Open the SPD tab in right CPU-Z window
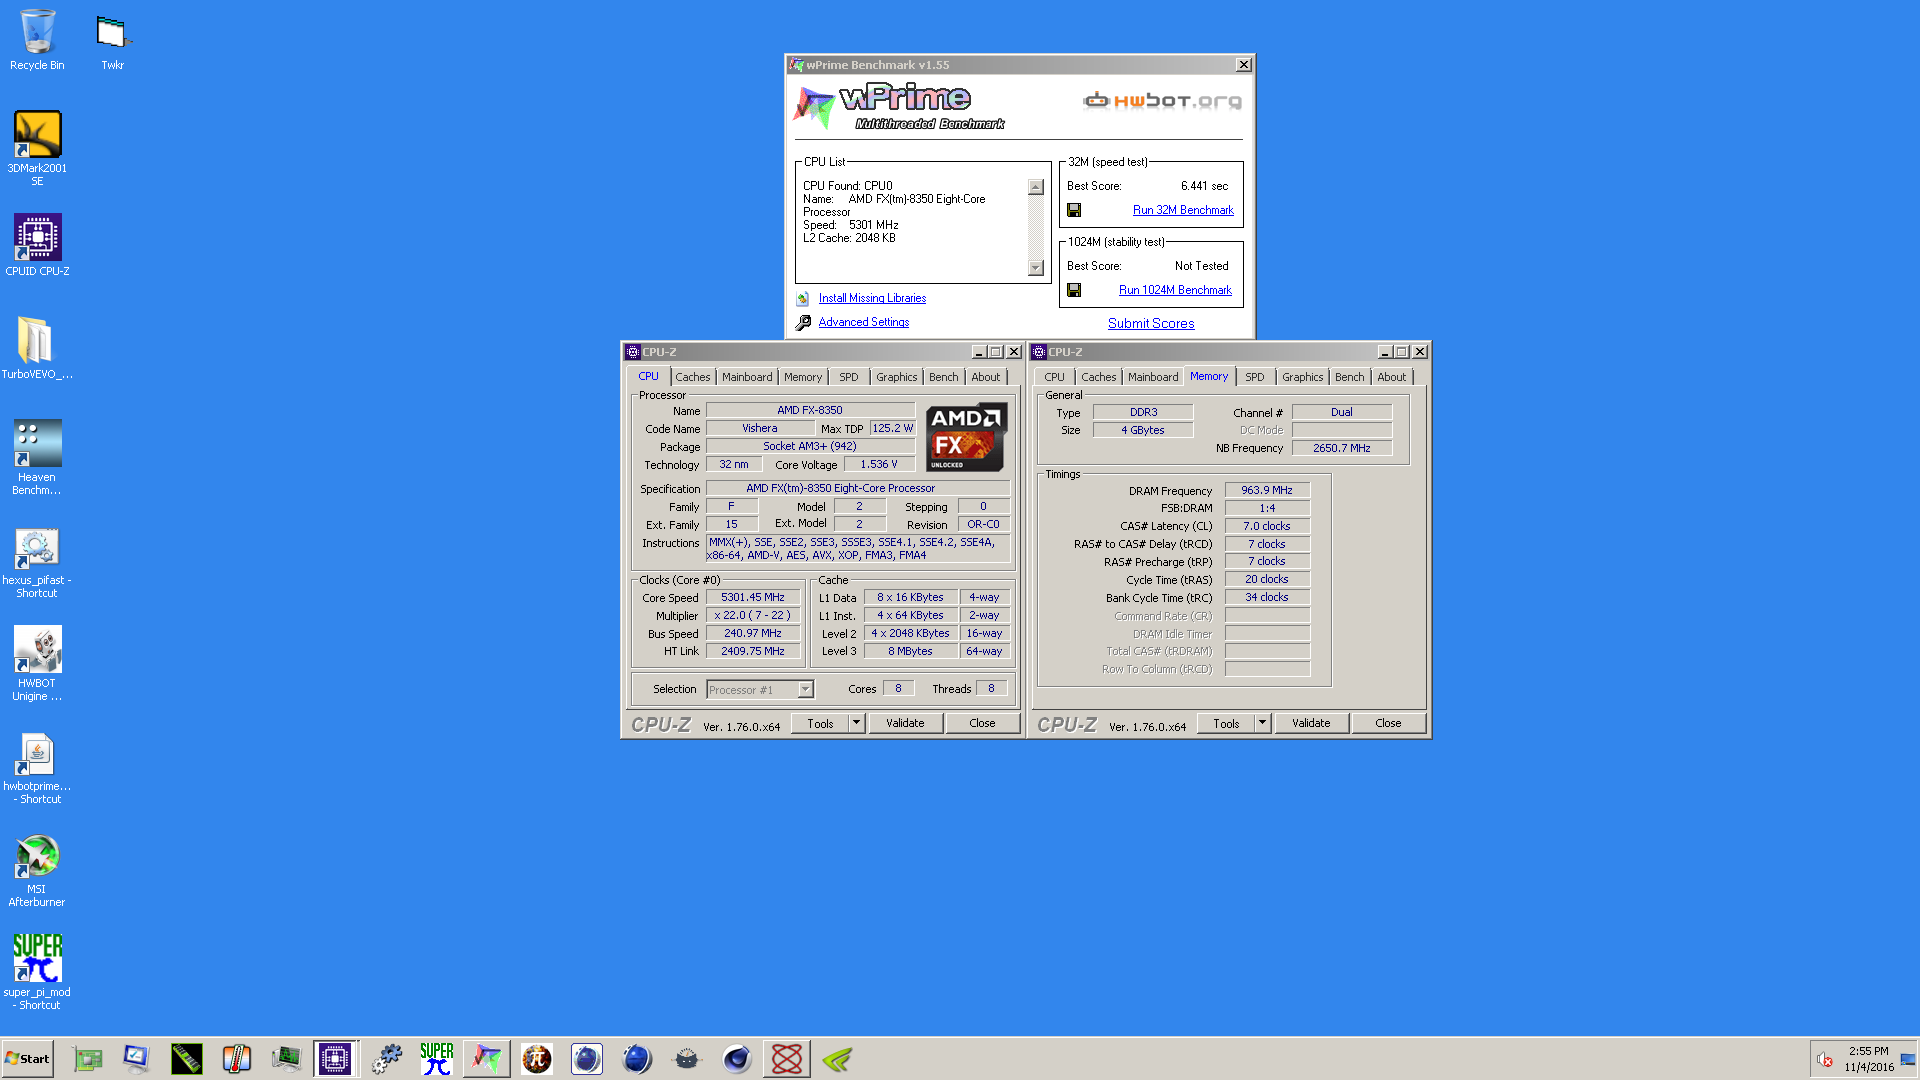The width and height of the screenshot is (1920, 1080). [1254, 377]
